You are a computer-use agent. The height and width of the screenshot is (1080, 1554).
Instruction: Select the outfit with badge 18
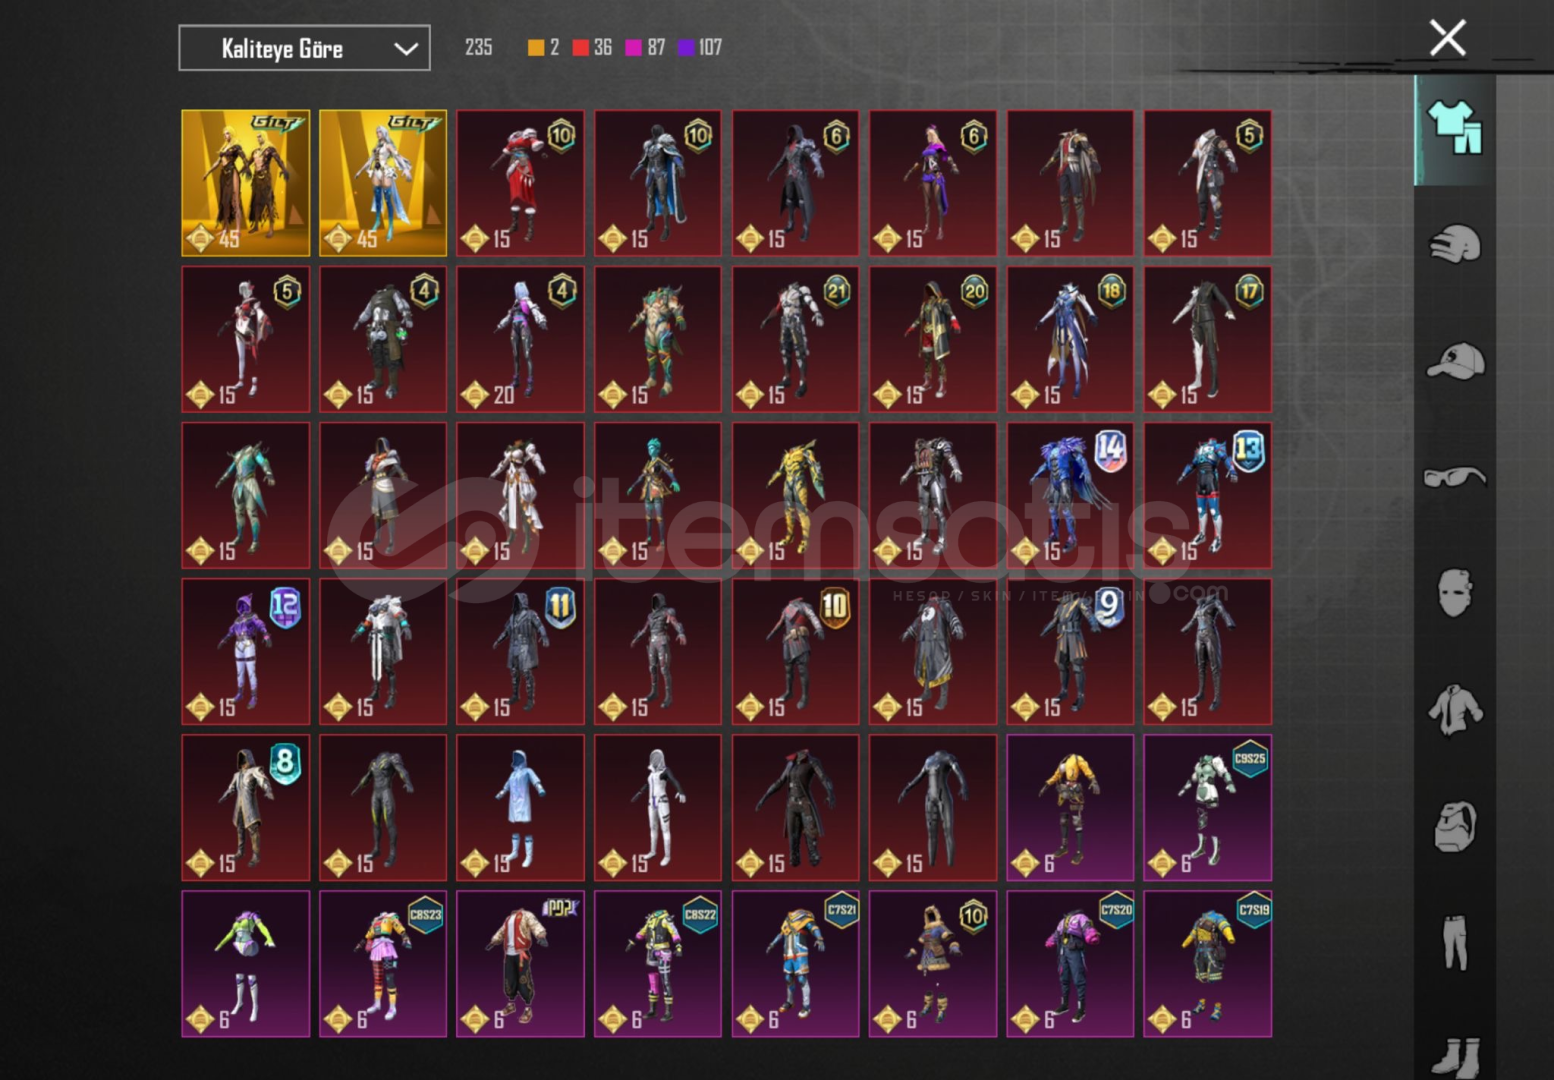click(x=1070, y=339)
